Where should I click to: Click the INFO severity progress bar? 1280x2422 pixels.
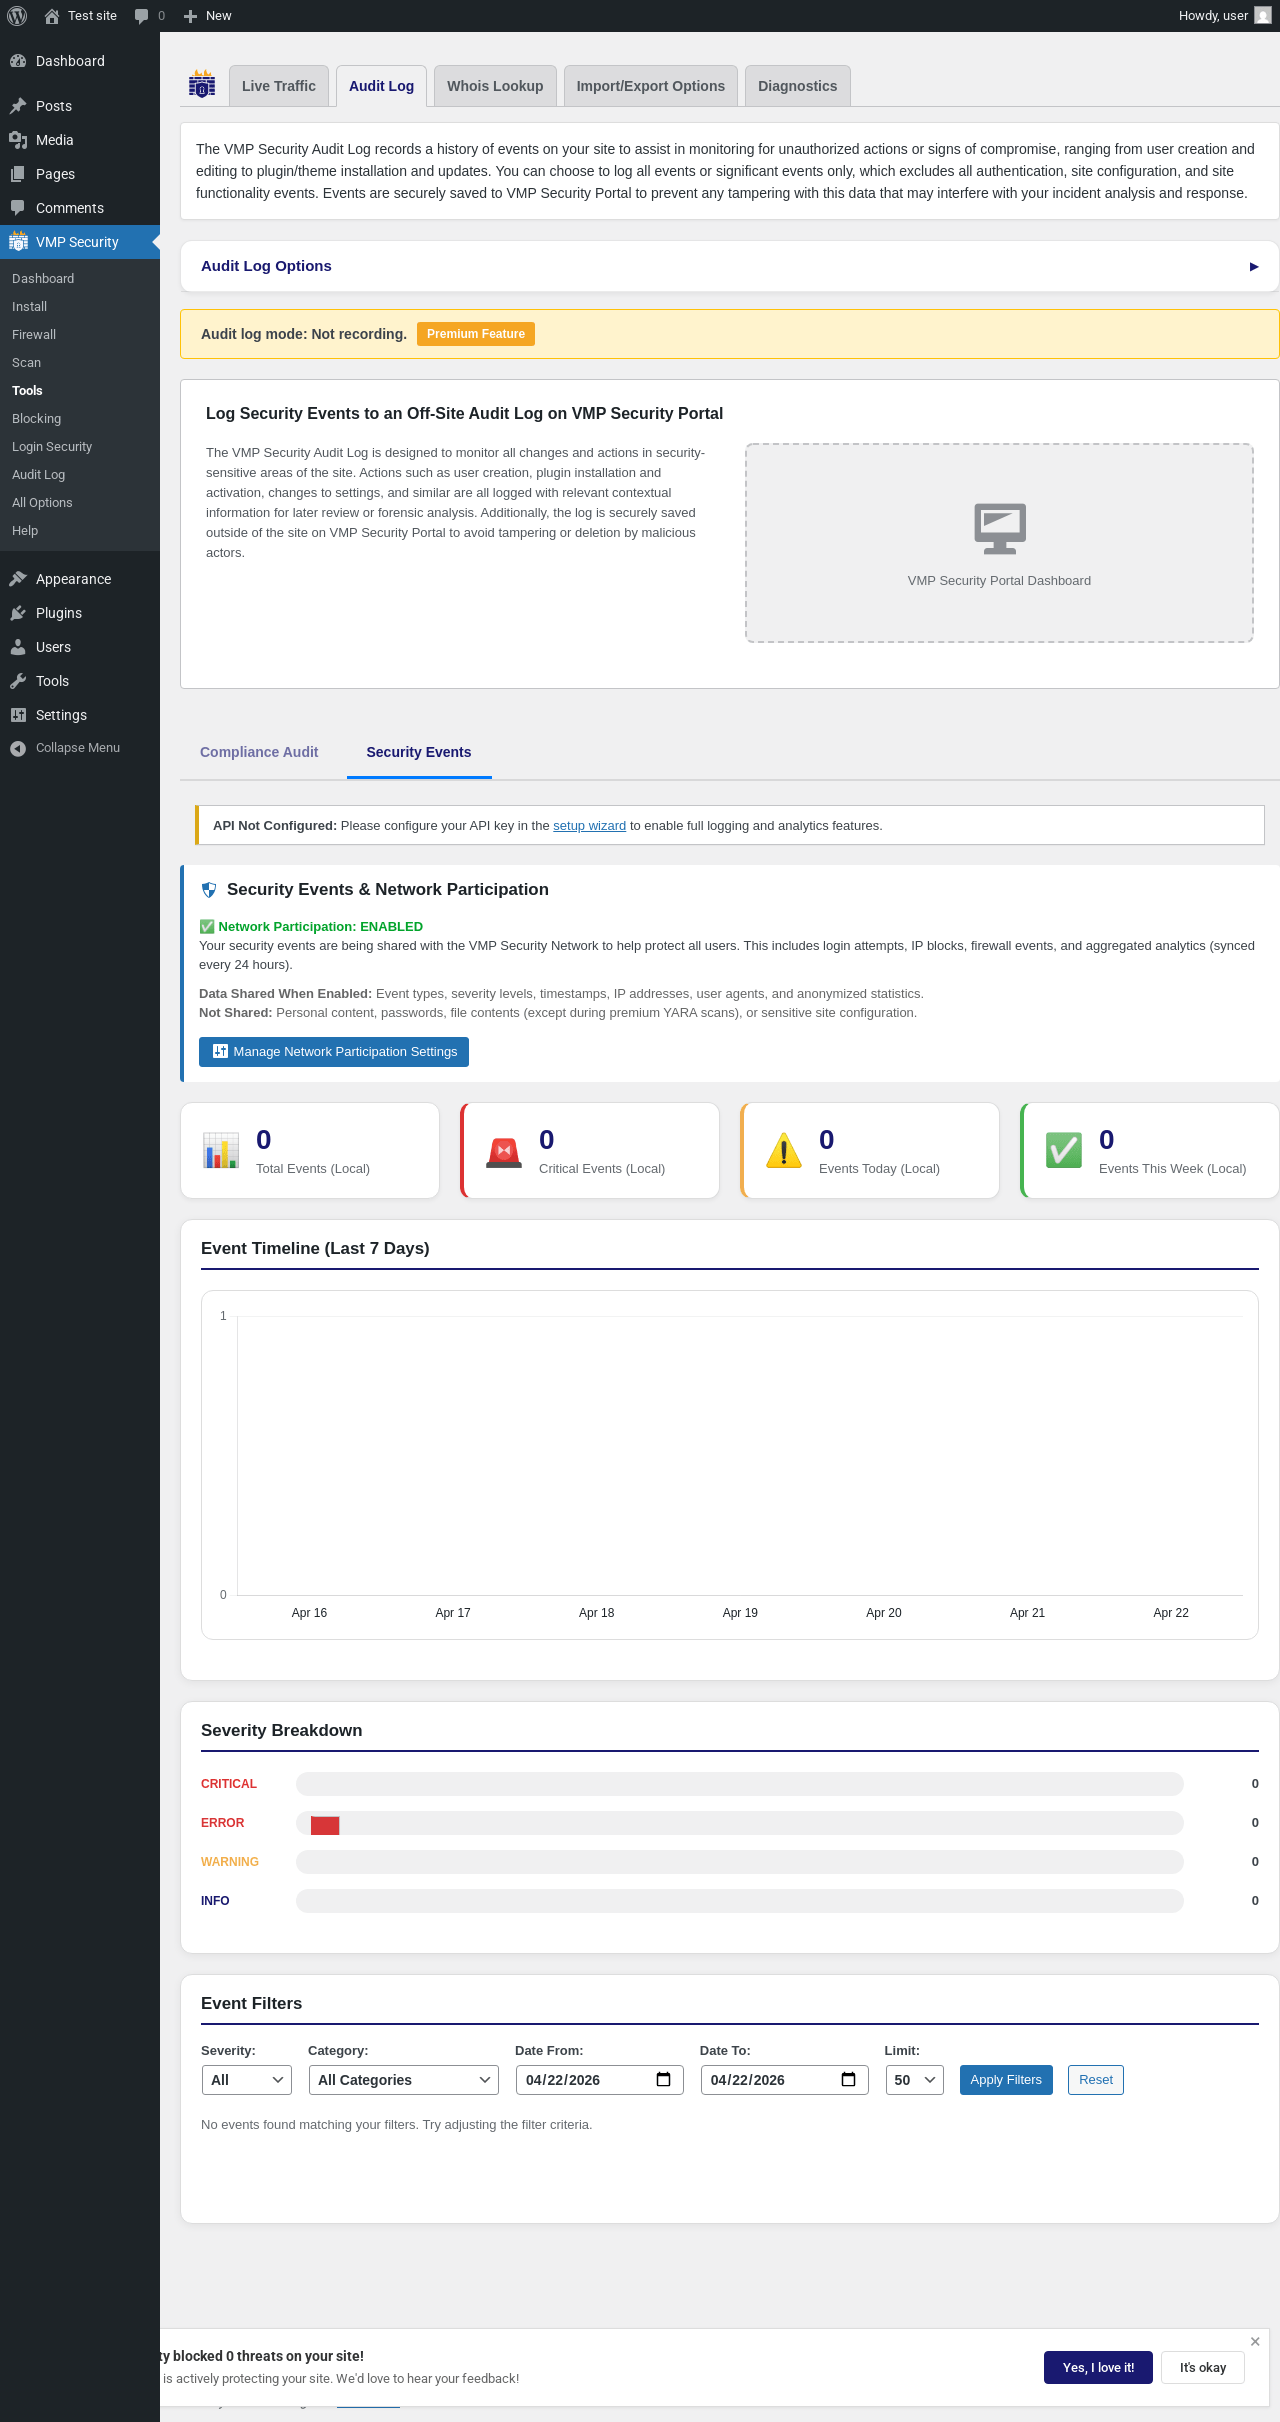[x=740, y=1901]
